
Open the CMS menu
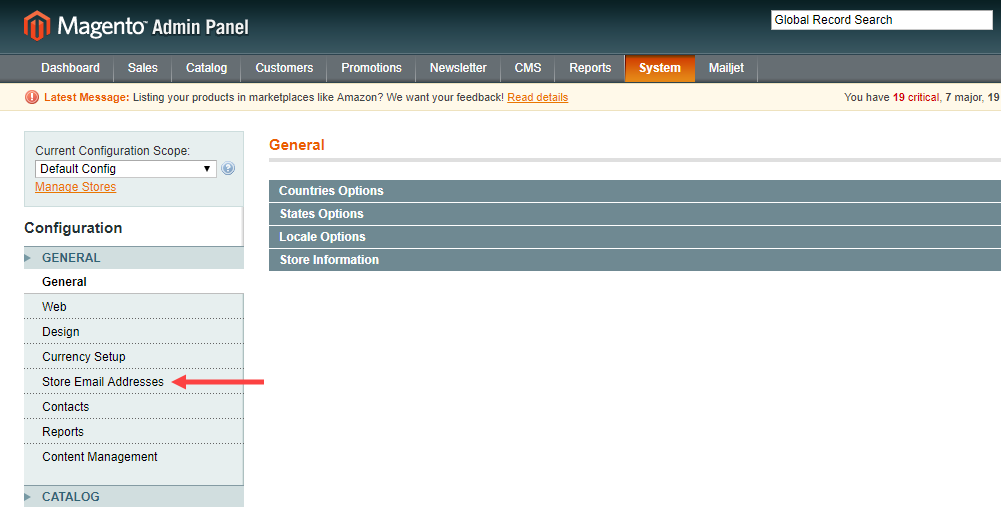(528, 68)
